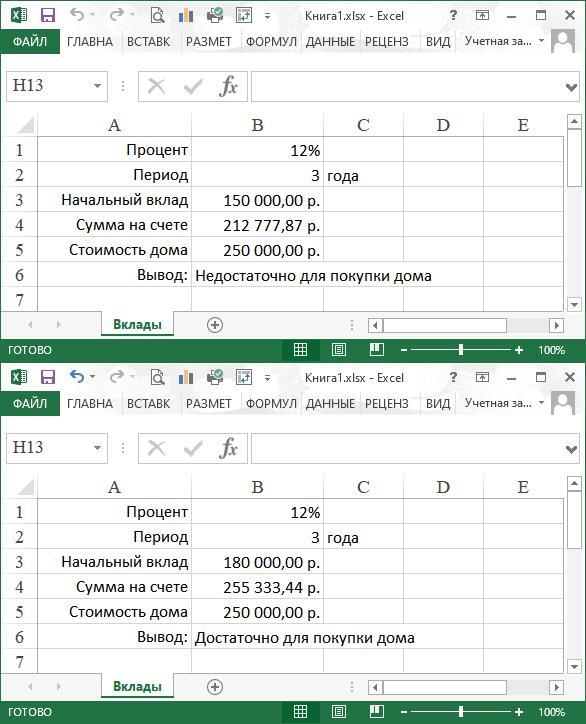
Task: Select cell reading Недостаточно для покупки дома
Action: (313, 276)
